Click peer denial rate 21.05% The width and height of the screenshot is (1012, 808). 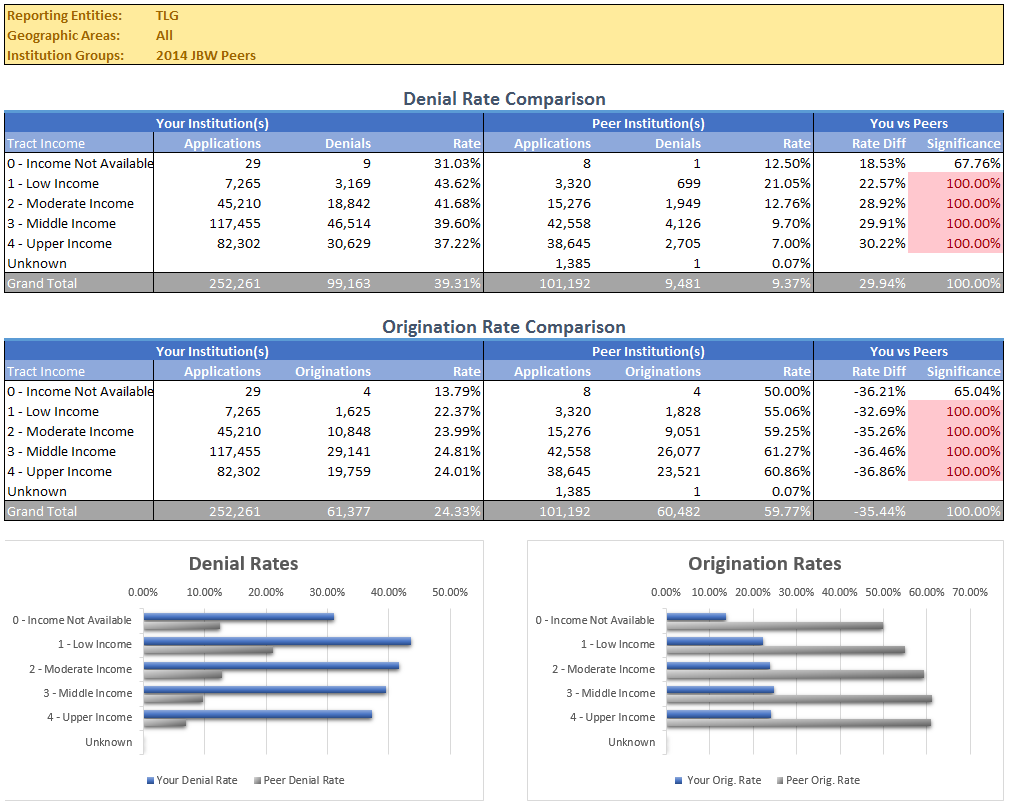click(787, 183)
